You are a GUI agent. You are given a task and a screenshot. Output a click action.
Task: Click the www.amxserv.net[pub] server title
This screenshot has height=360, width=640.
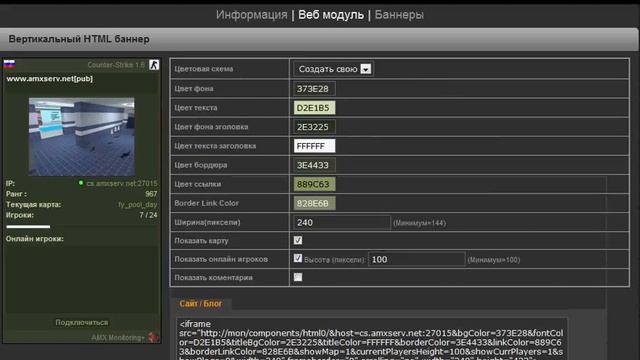49,79
